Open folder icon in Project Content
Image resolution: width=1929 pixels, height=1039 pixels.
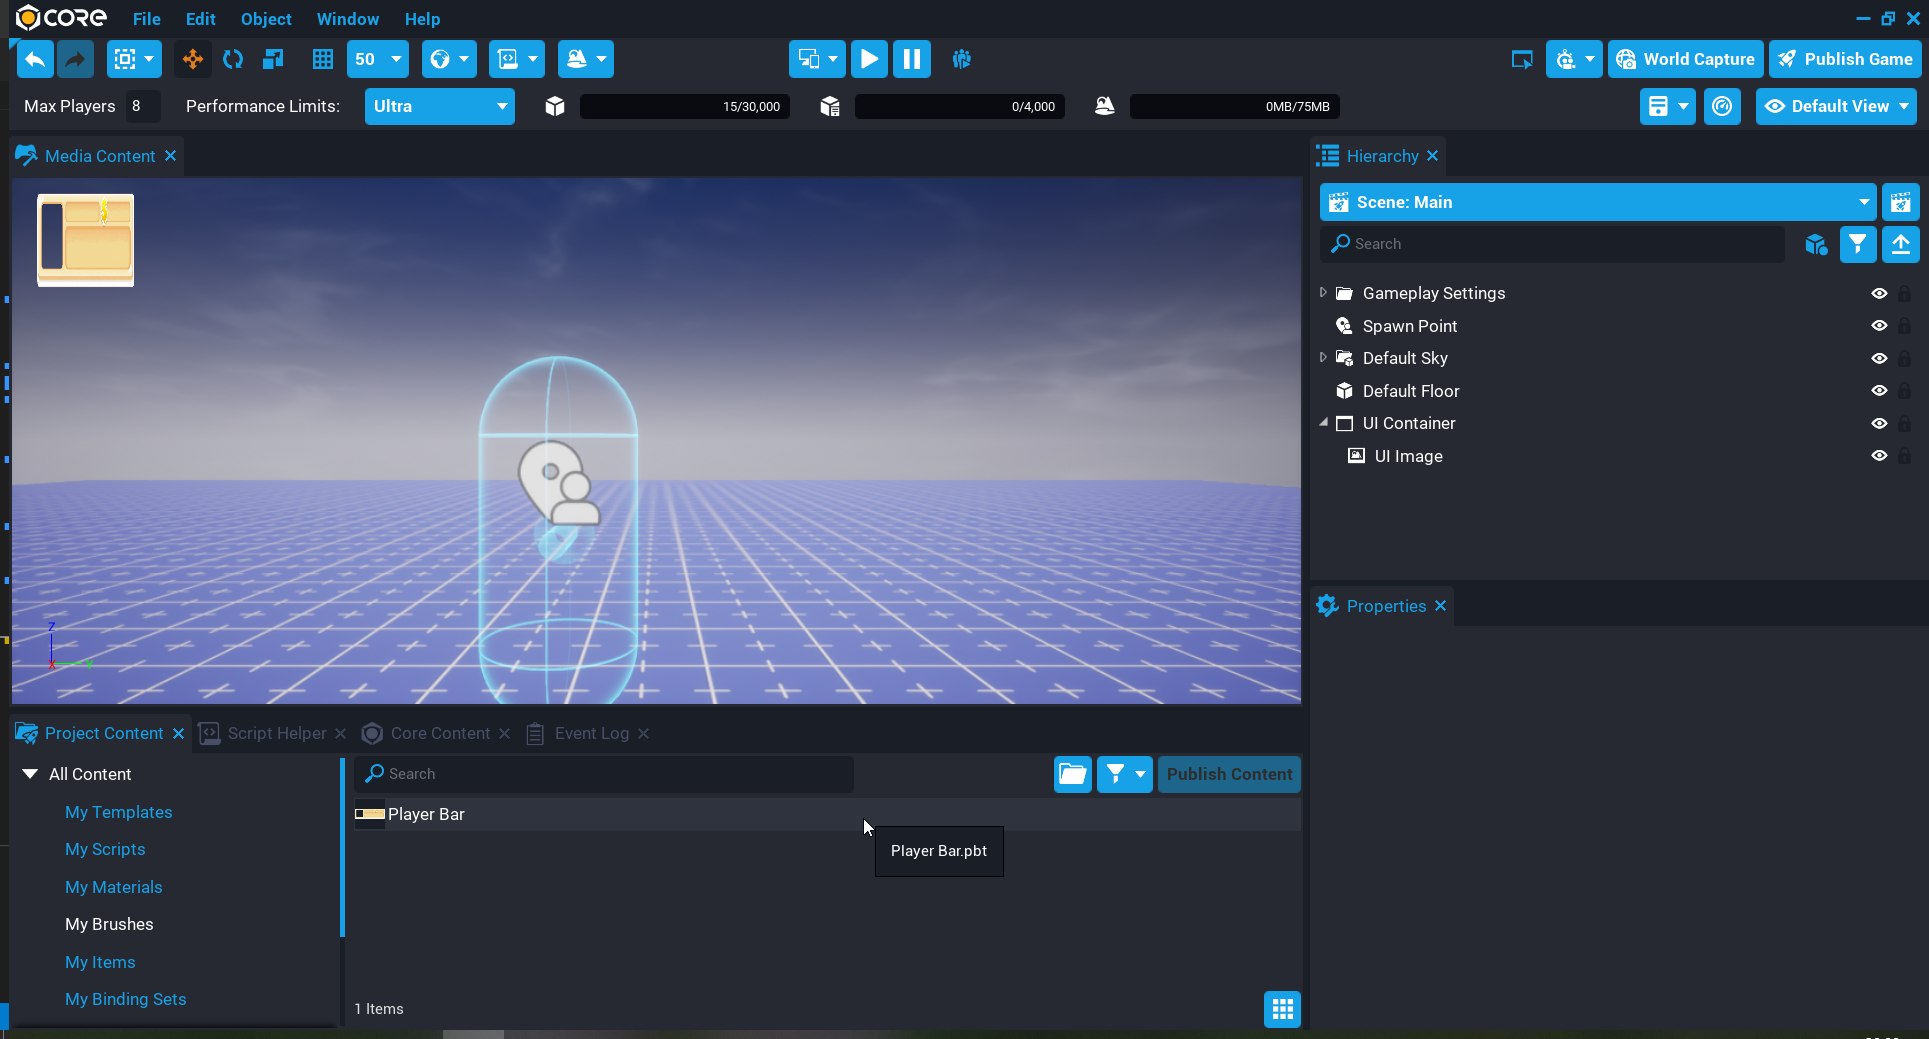click(x=1072, y=774)
